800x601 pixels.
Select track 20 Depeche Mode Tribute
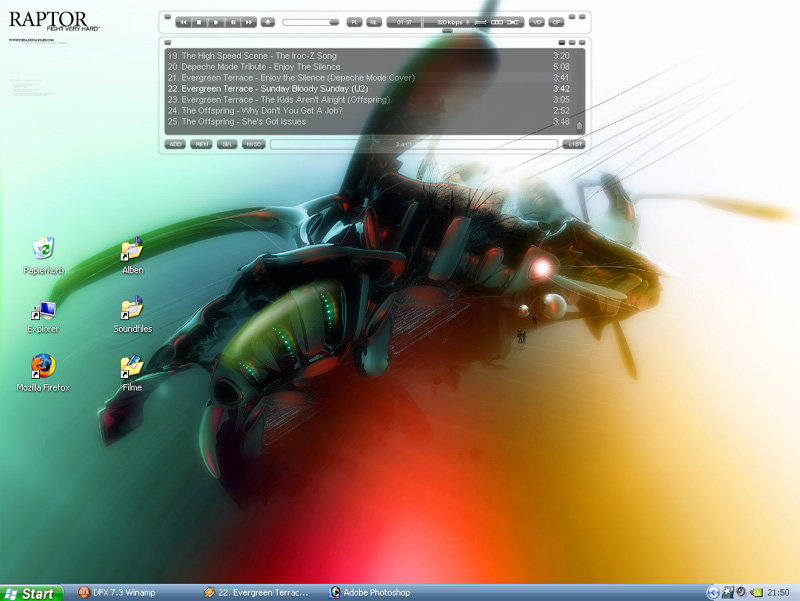[368, 67]
